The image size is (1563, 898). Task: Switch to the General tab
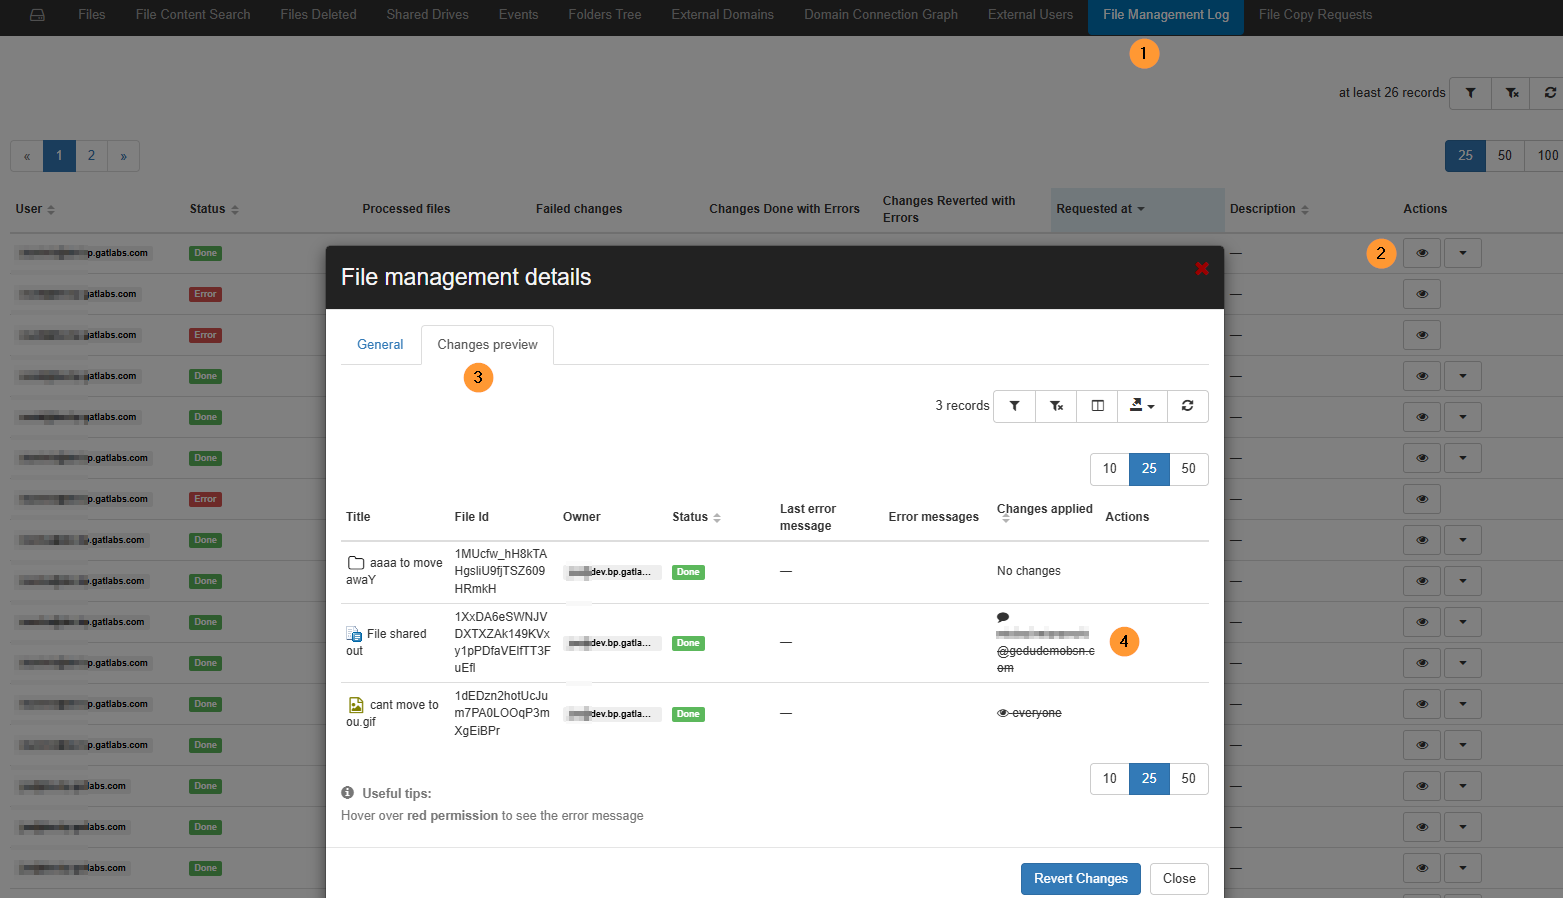(x=380, y=345)
